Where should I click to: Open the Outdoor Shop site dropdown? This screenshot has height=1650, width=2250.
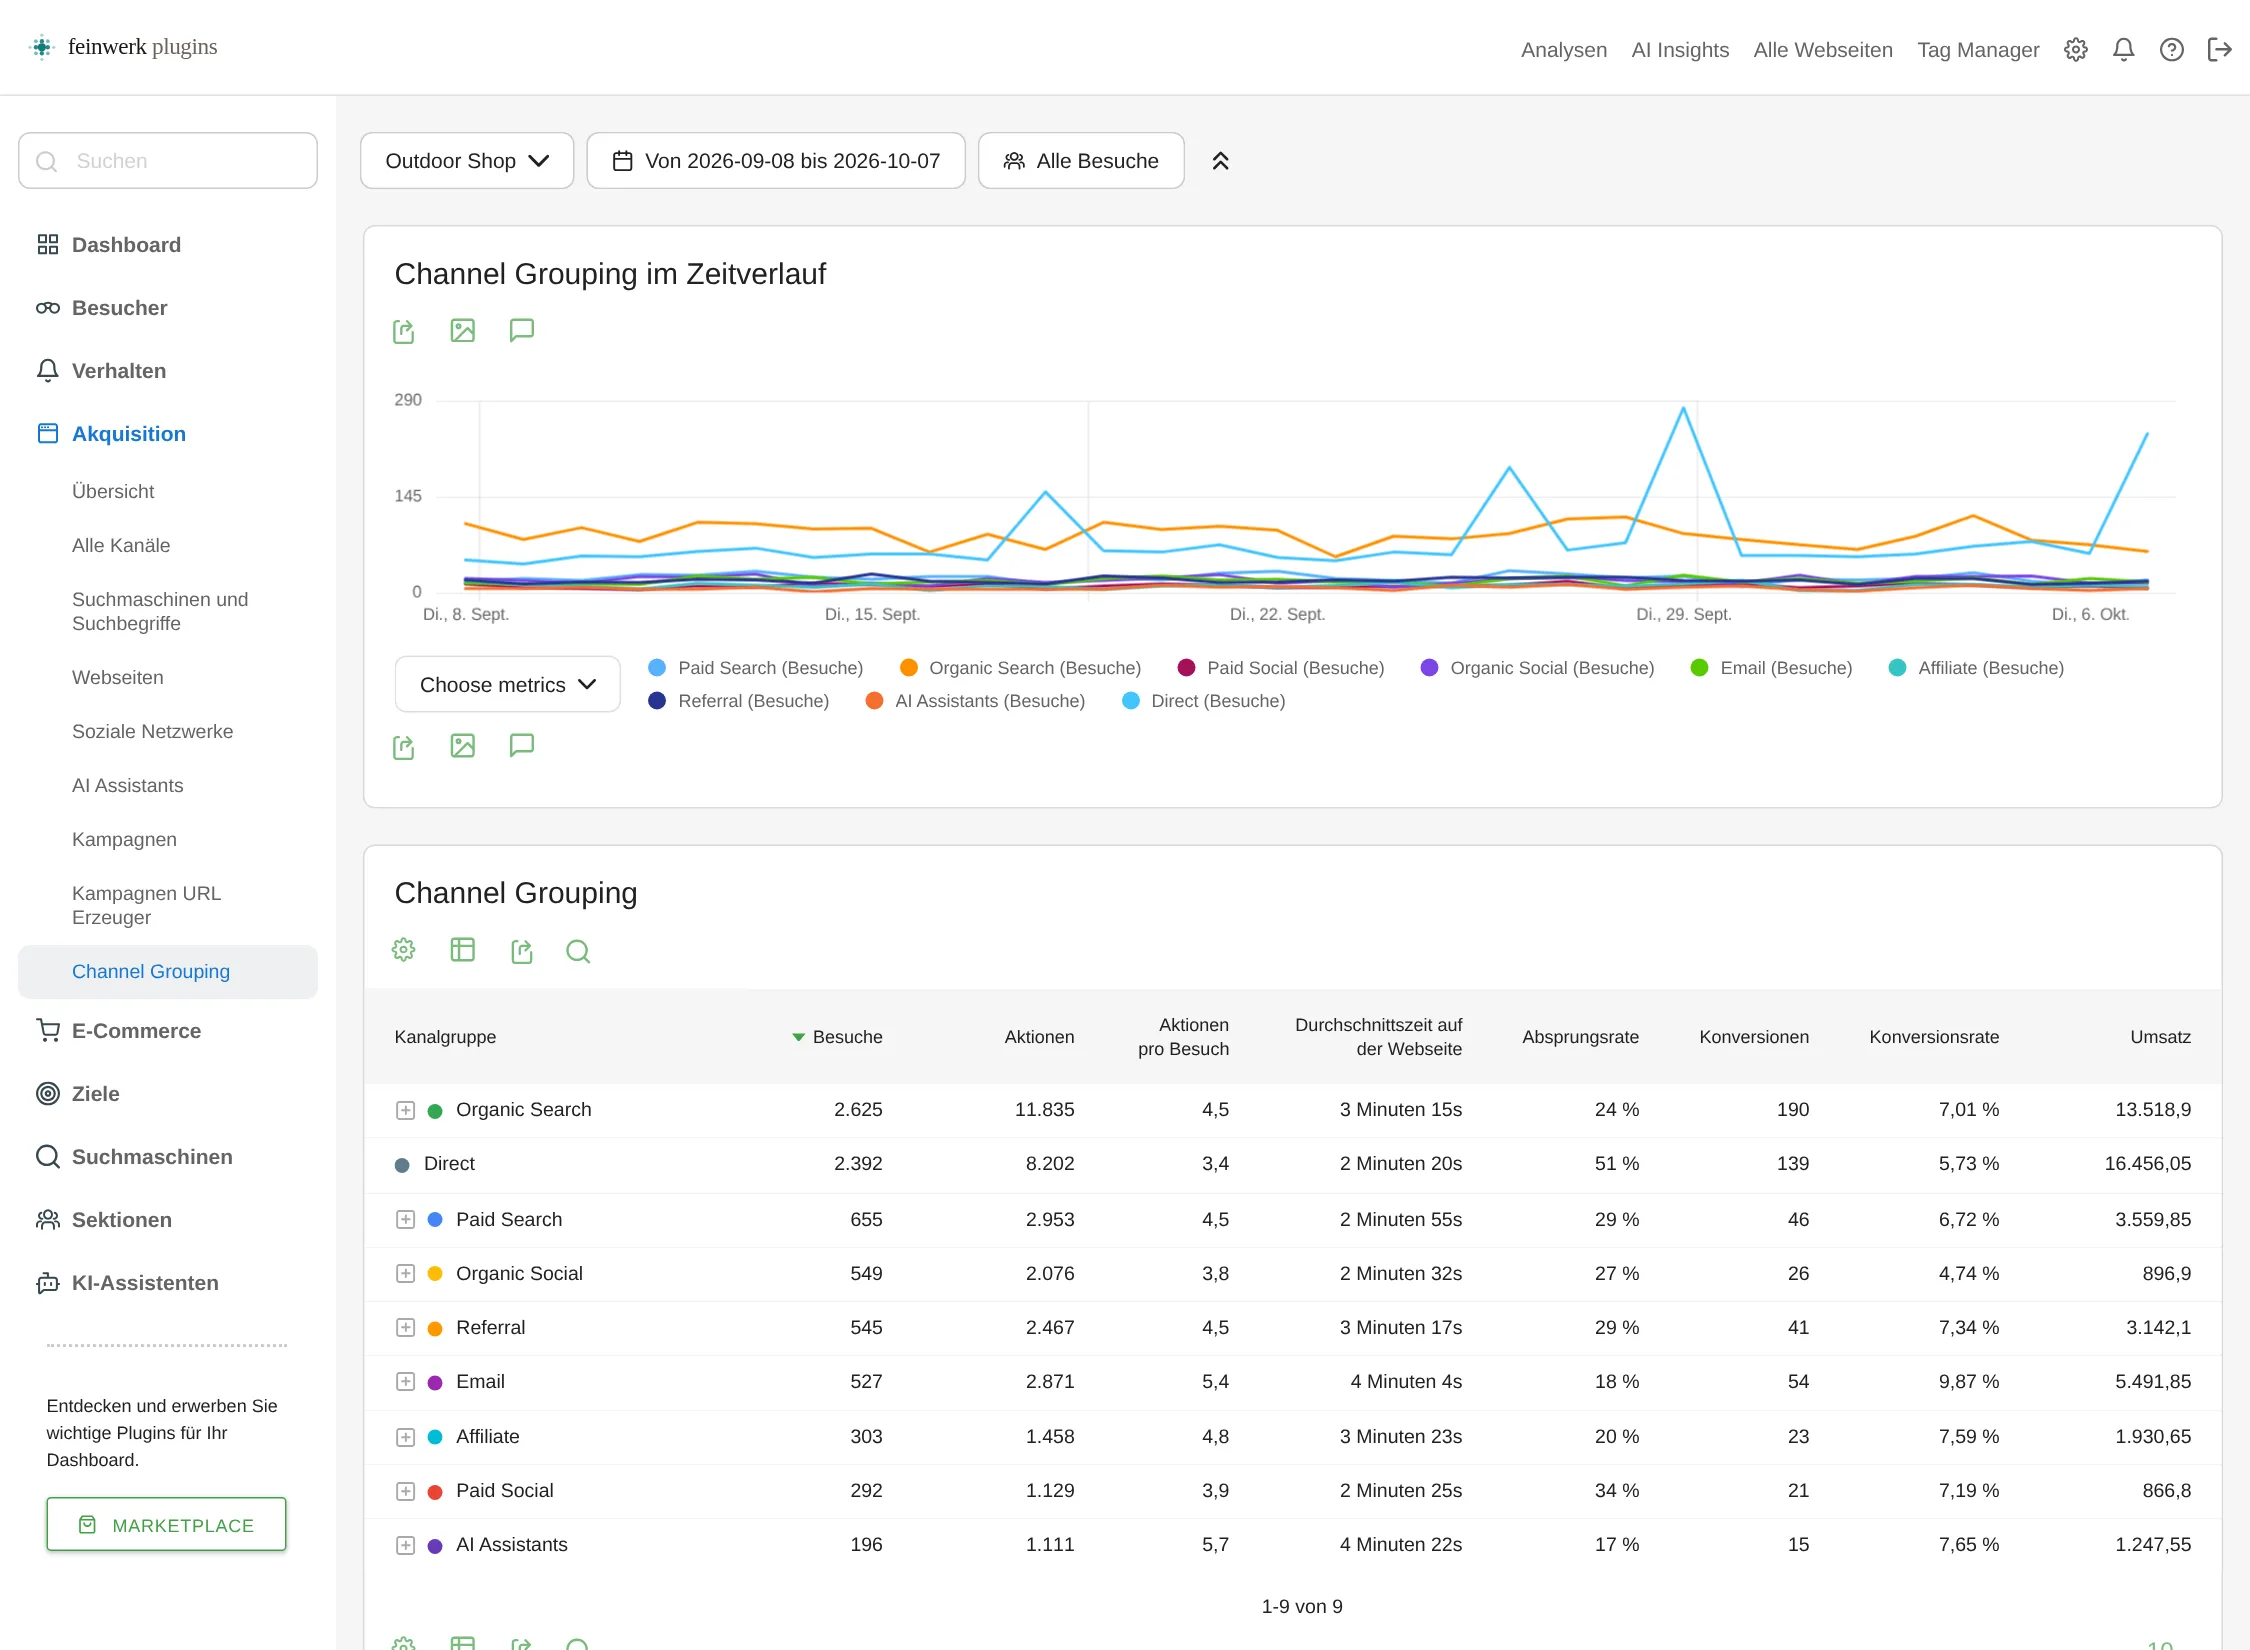click(467, 161)
